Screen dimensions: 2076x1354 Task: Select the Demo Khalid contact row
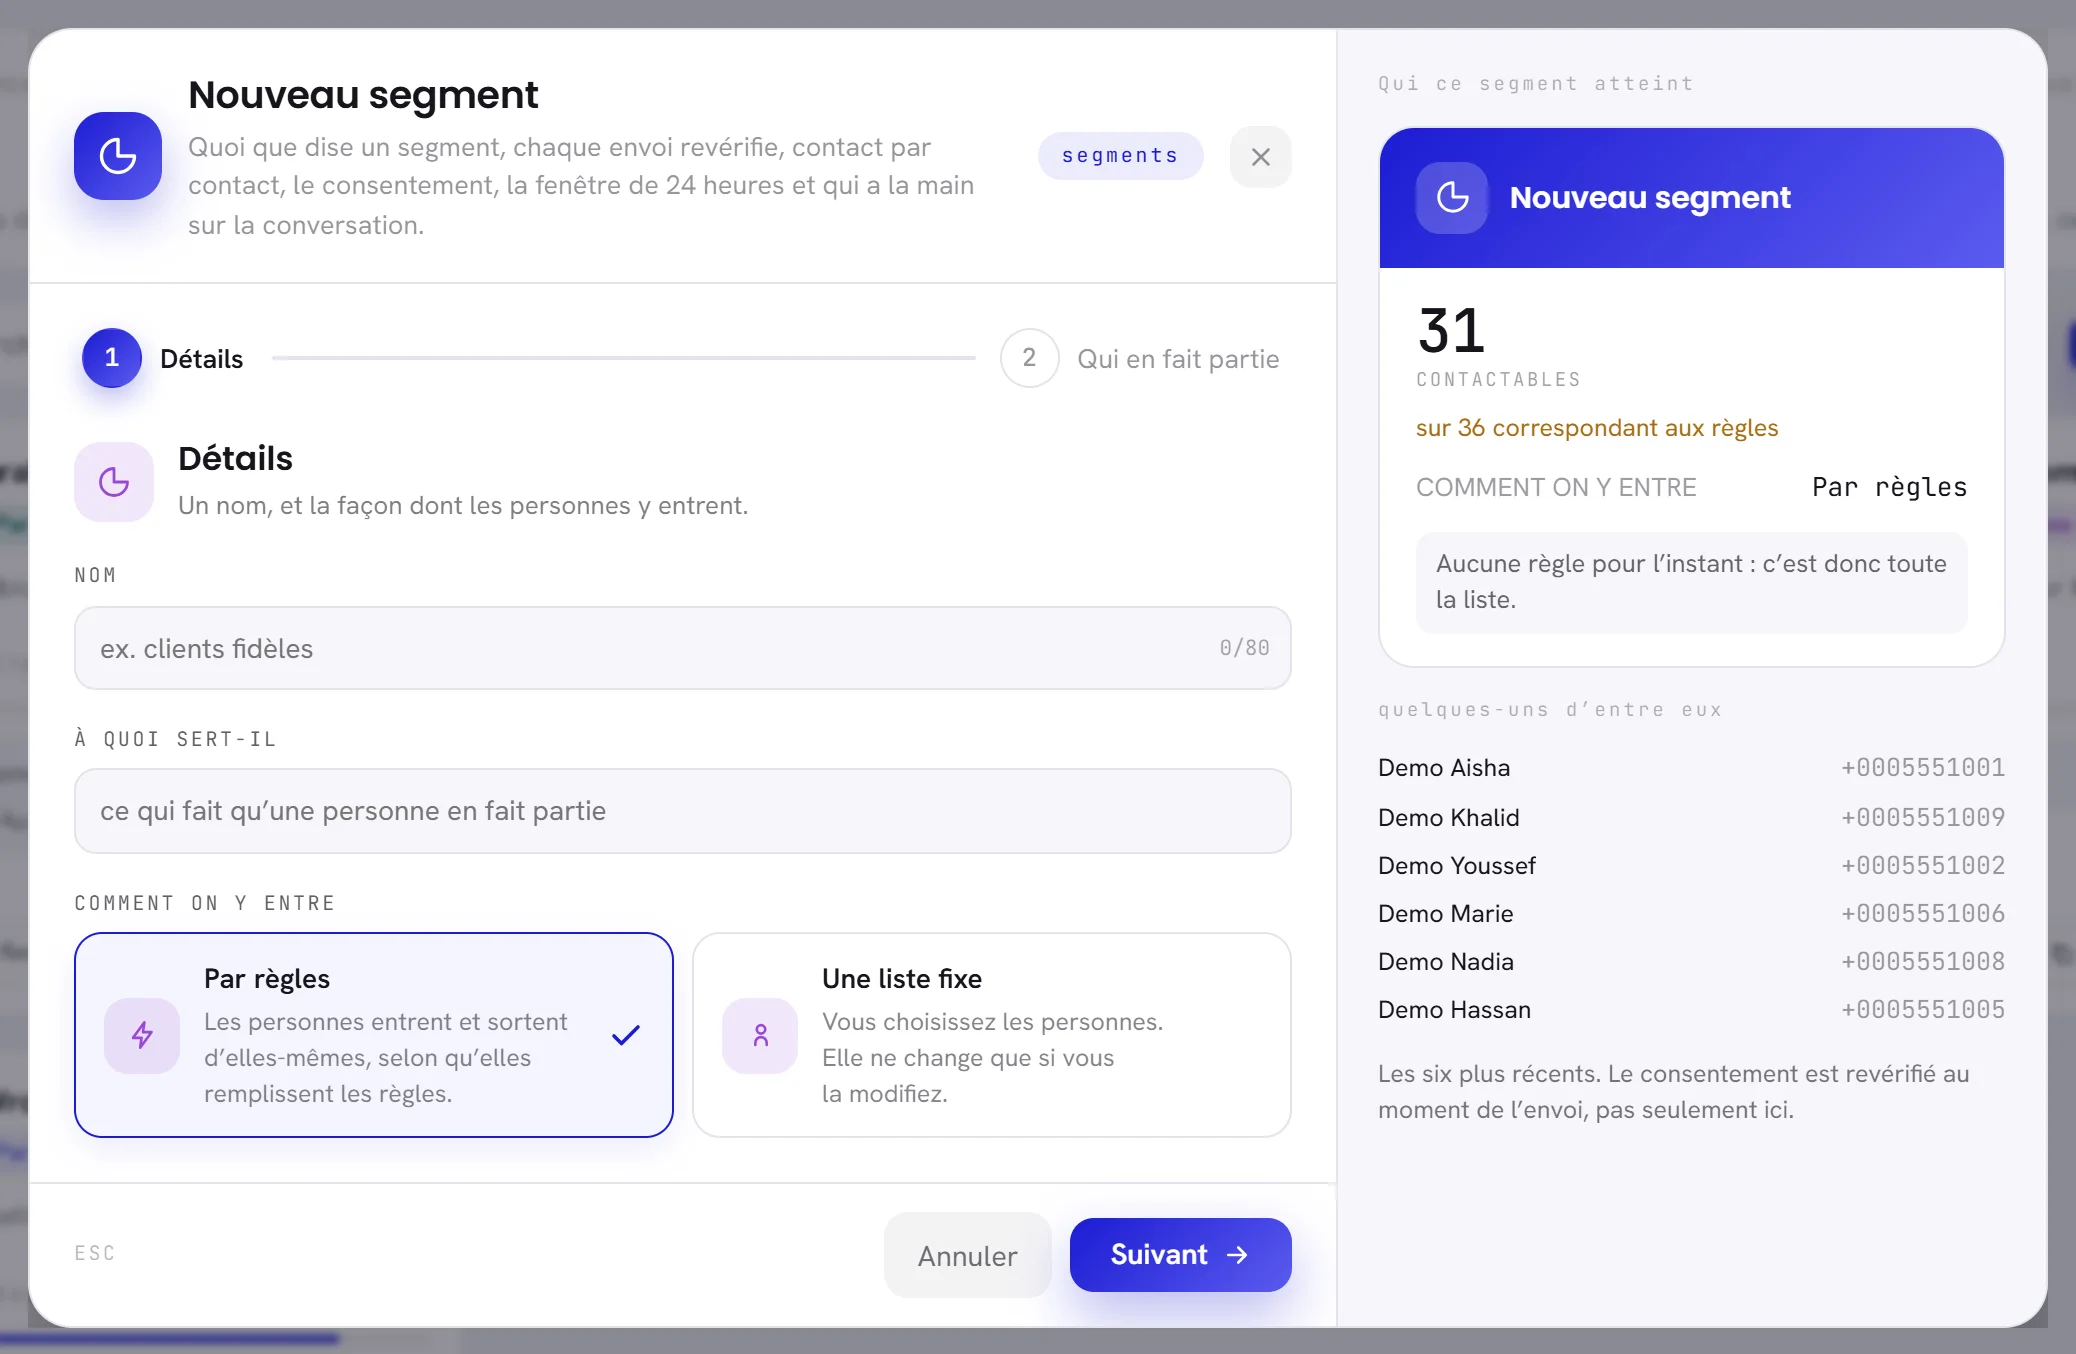[1691, 817]
